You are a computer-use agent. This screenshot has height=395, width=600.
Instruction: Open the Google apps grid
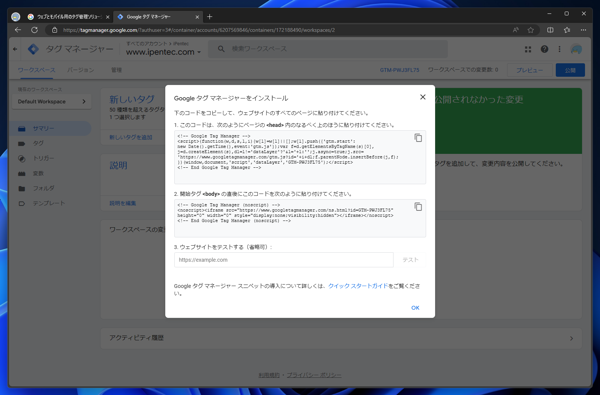(528, 49)
